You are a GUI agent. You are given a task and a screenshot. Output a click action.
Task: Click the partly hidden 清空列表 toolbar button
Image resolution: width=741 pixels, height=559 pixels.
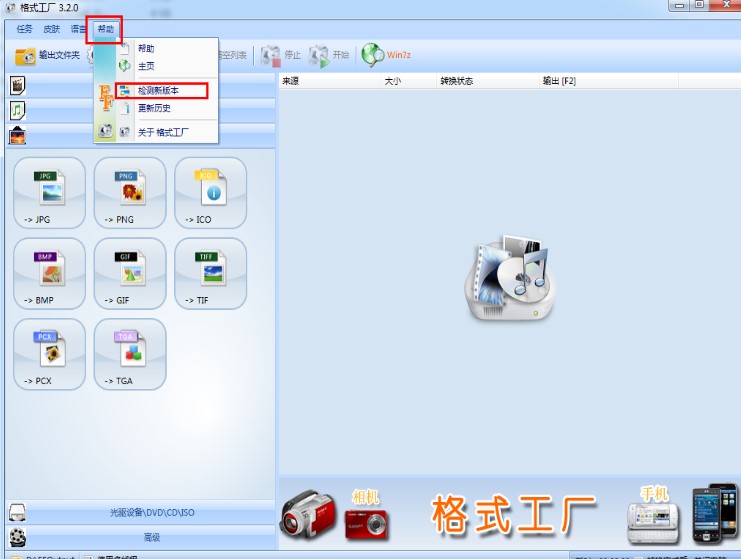click(x=233, y=55)
